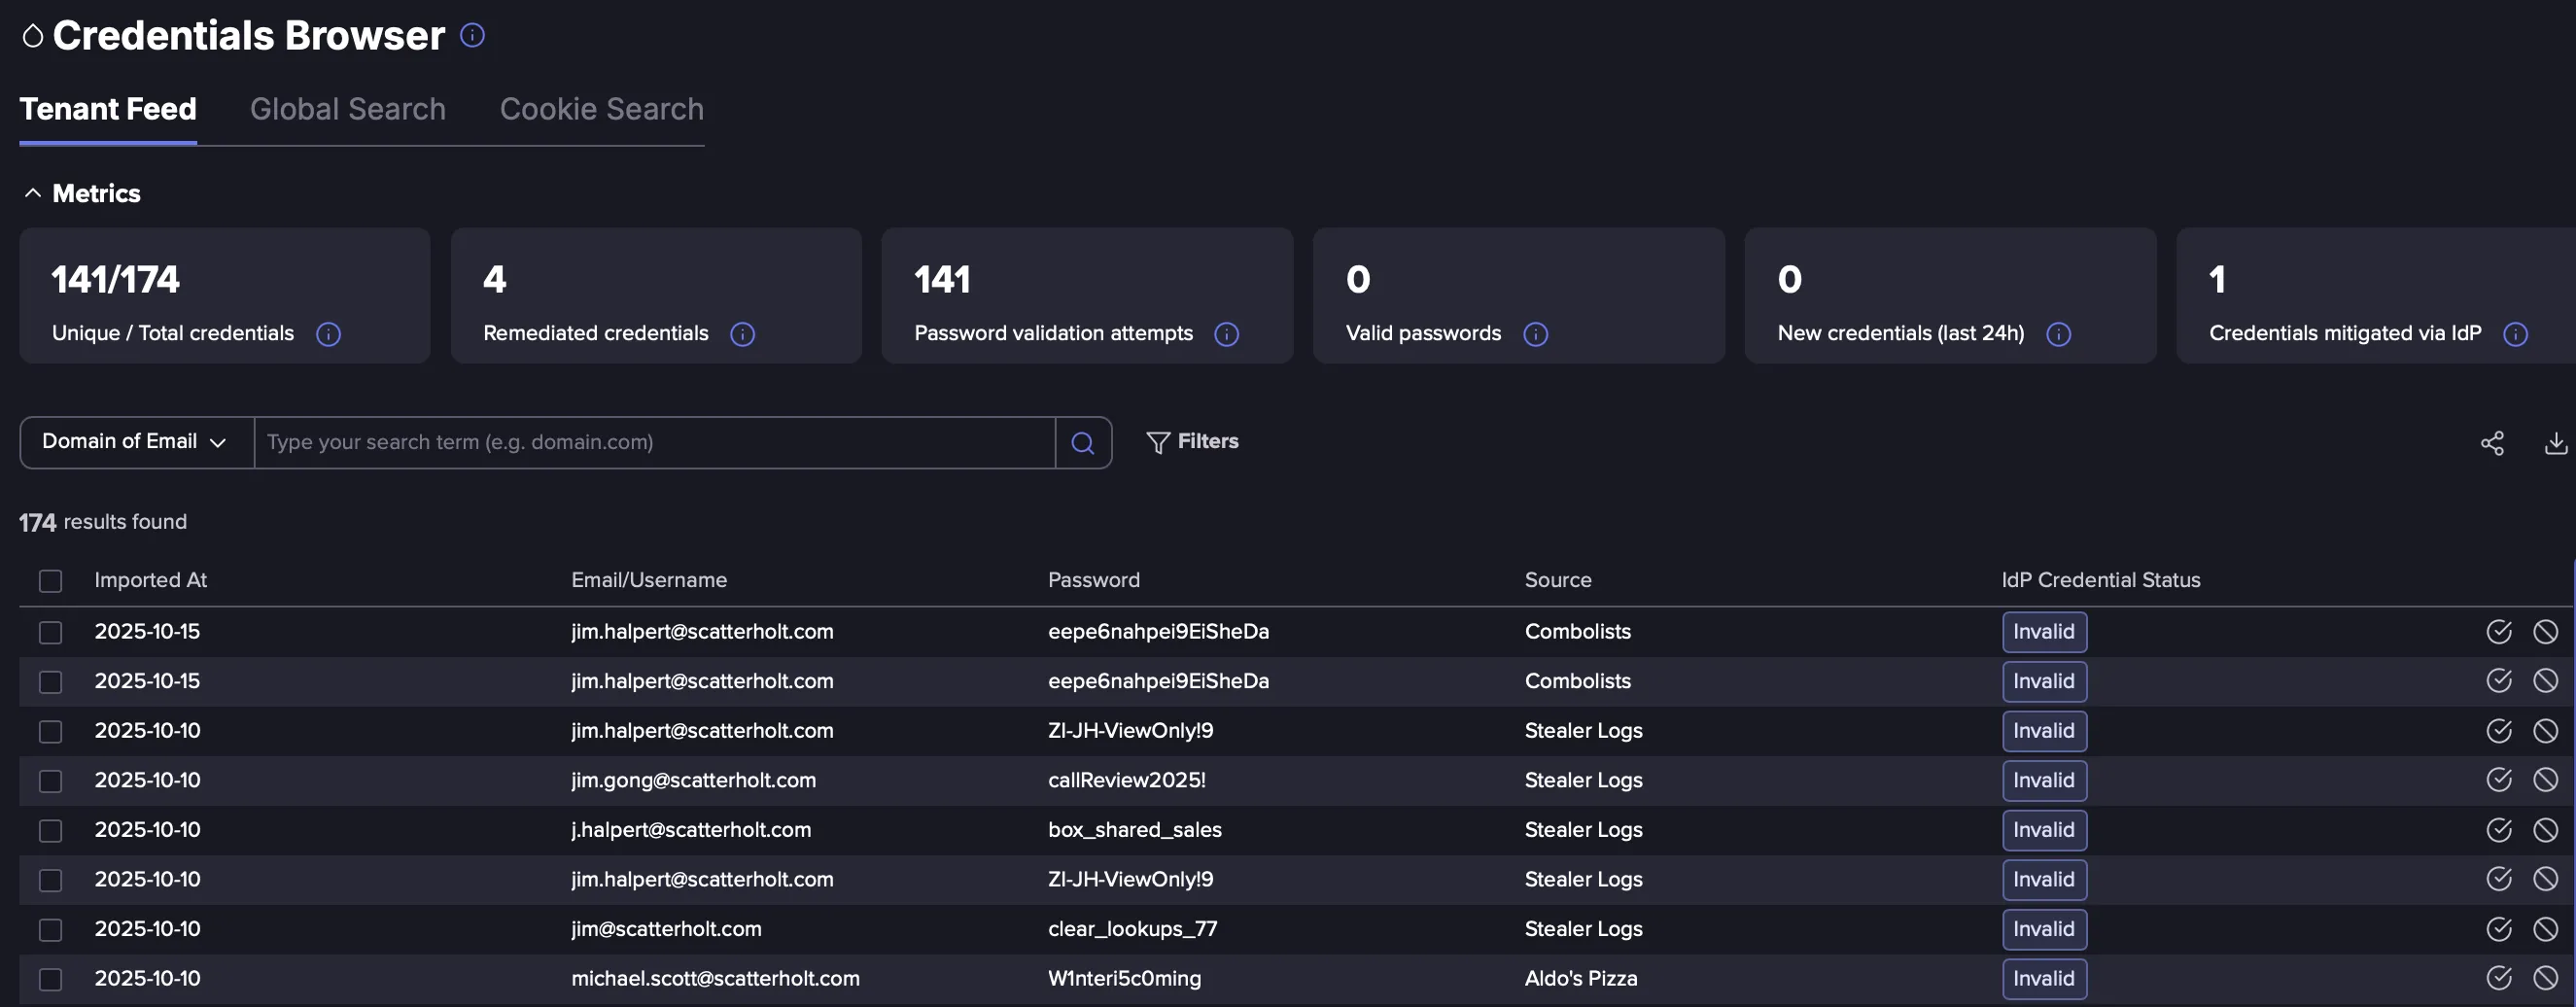The height and width of the screenshot is (1007, 2576).
Task: Switch to the Global Search tab
Action: point(348,109)
